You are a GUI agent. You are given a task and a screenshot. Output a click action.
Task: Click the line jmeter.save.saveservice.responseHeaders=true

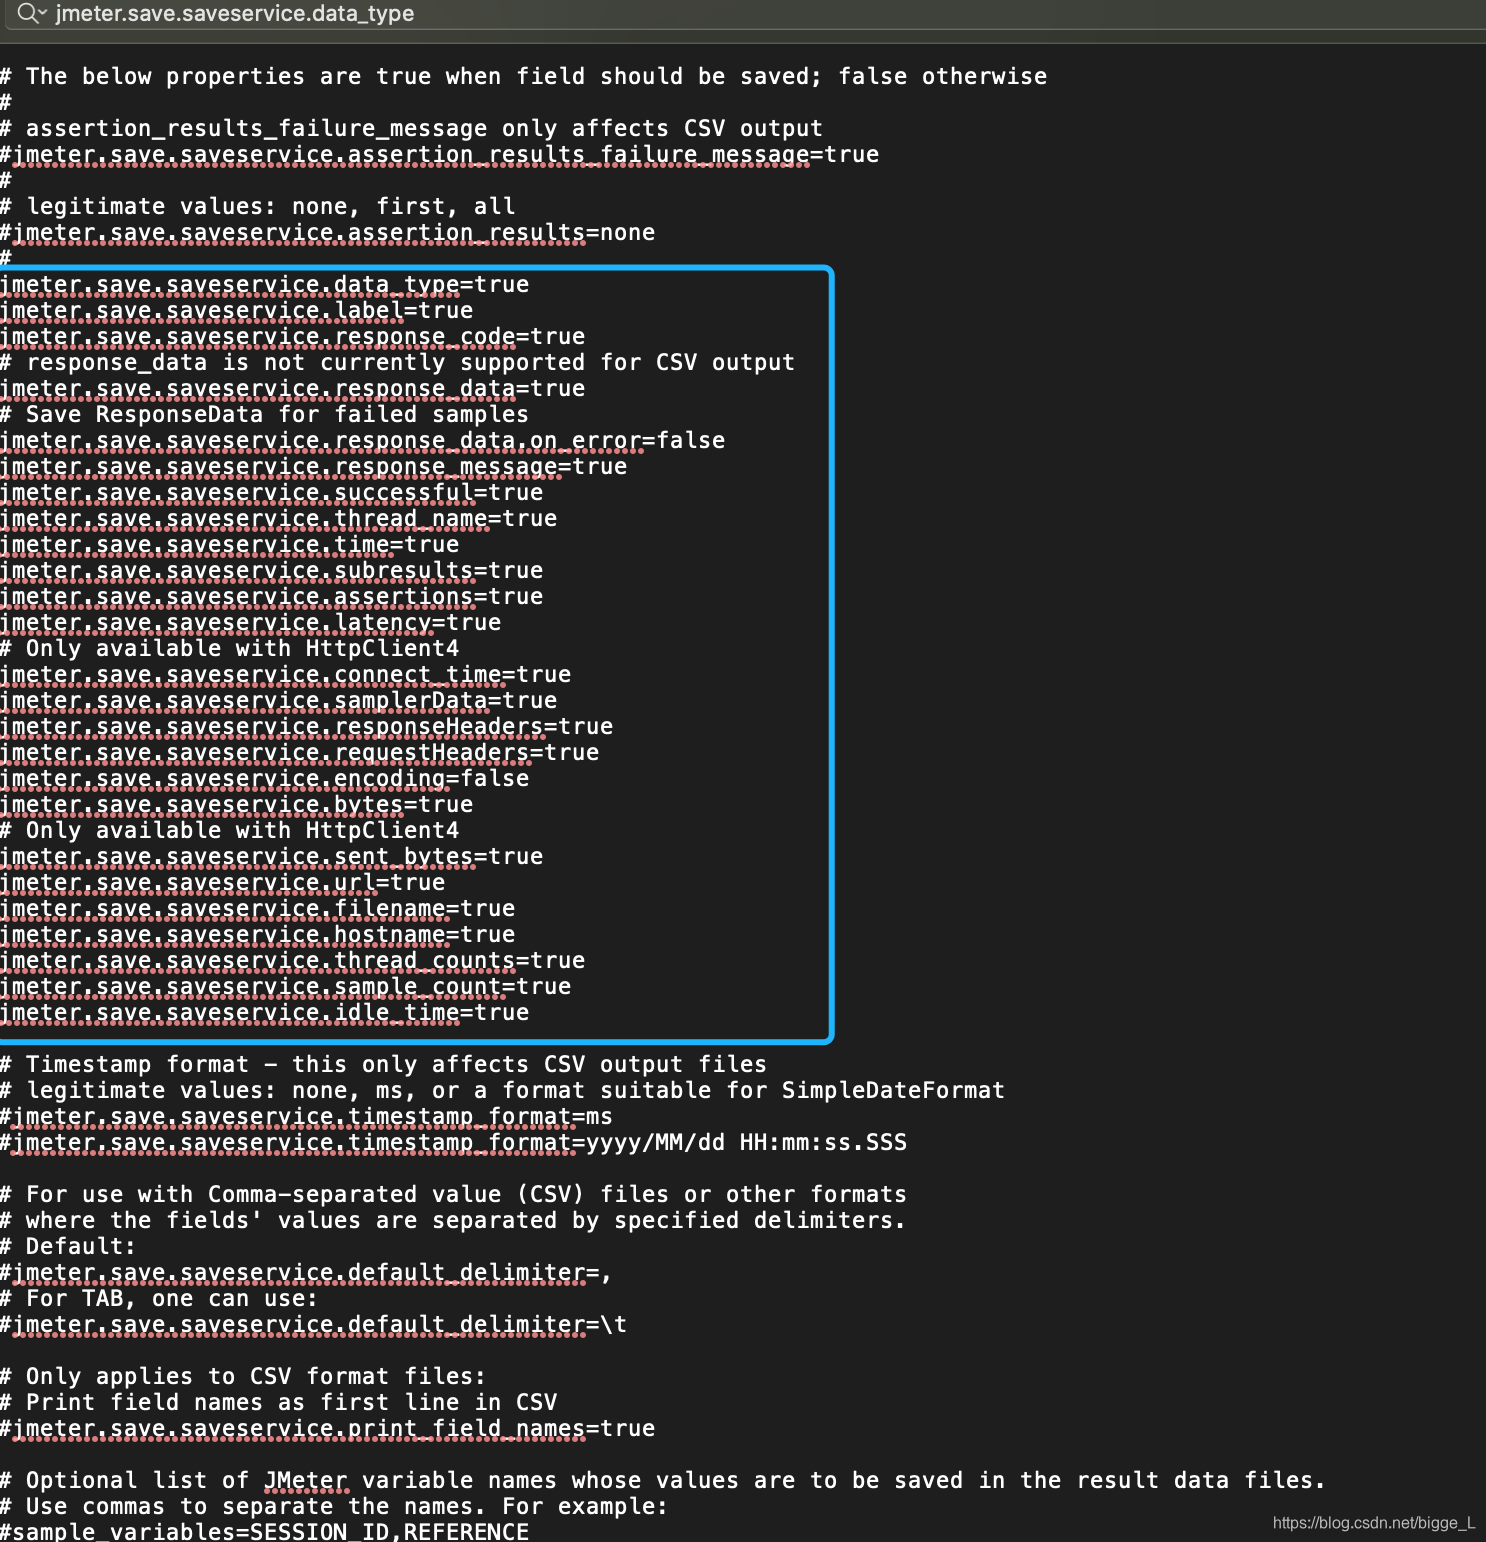(x=307, y=727)
